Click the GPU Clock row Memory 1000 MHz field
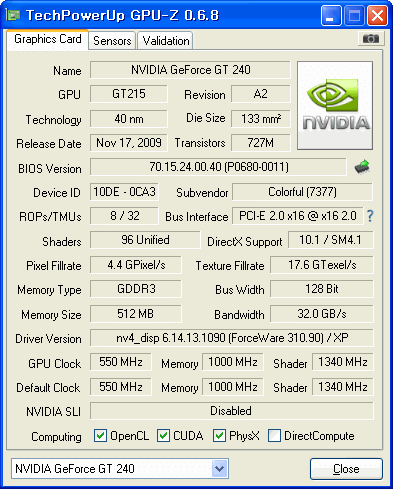 (x=233, y=362)
